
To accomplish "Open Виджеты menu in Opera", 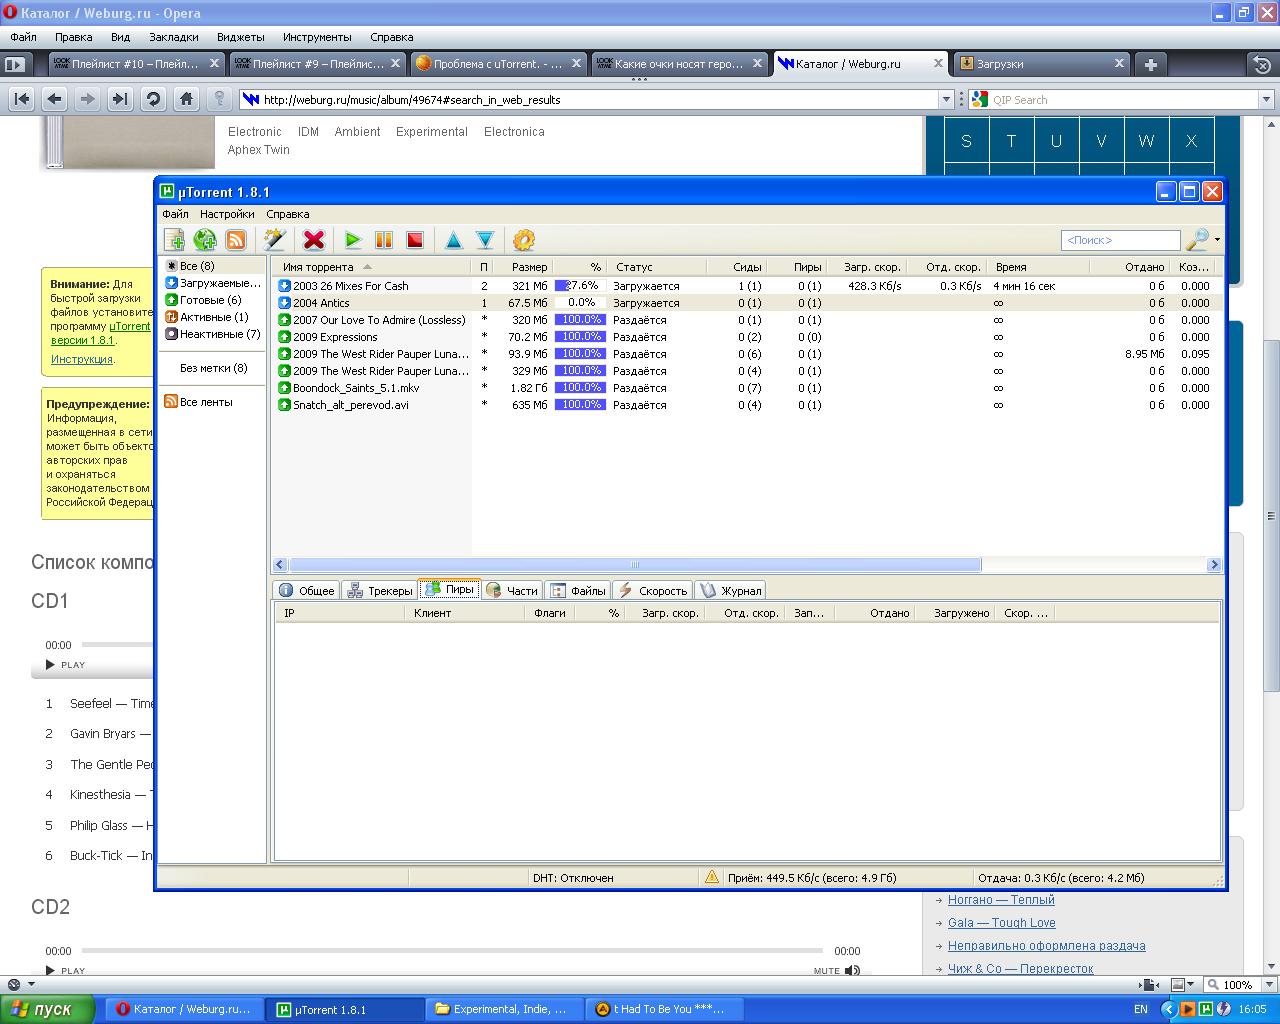I will coord(240,37).
